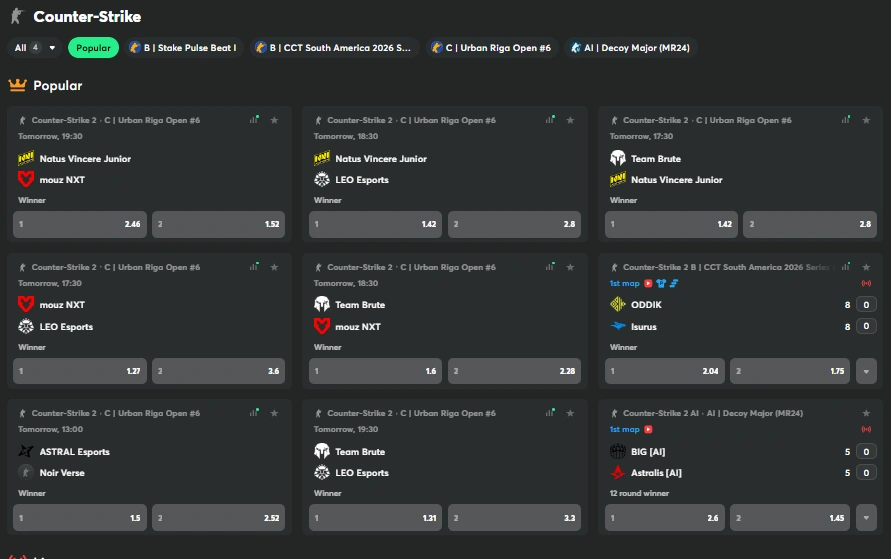Image resolution: width=891 pixels, height=559 pixels.
Task: Click the Counter-Strike header icon
Action: click(17, 16)
